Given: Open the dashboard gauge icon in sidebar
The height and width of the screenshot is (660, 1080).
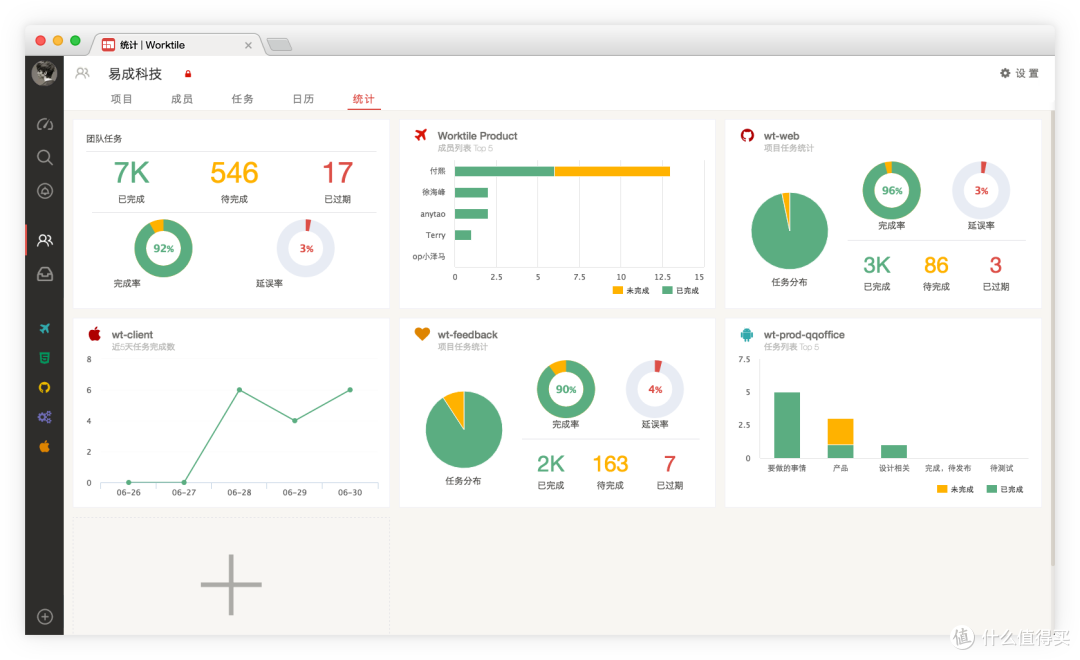Looking at the screenshot, I should 45,125.
